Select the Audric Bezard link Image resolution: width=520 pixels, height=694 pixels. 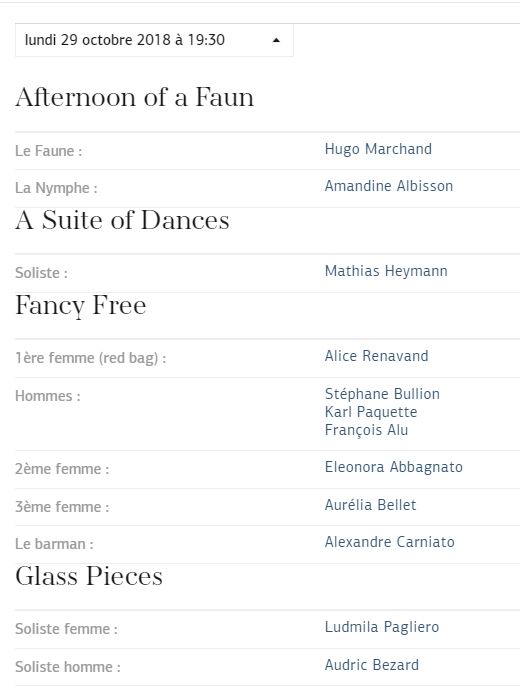click(371, 665)
